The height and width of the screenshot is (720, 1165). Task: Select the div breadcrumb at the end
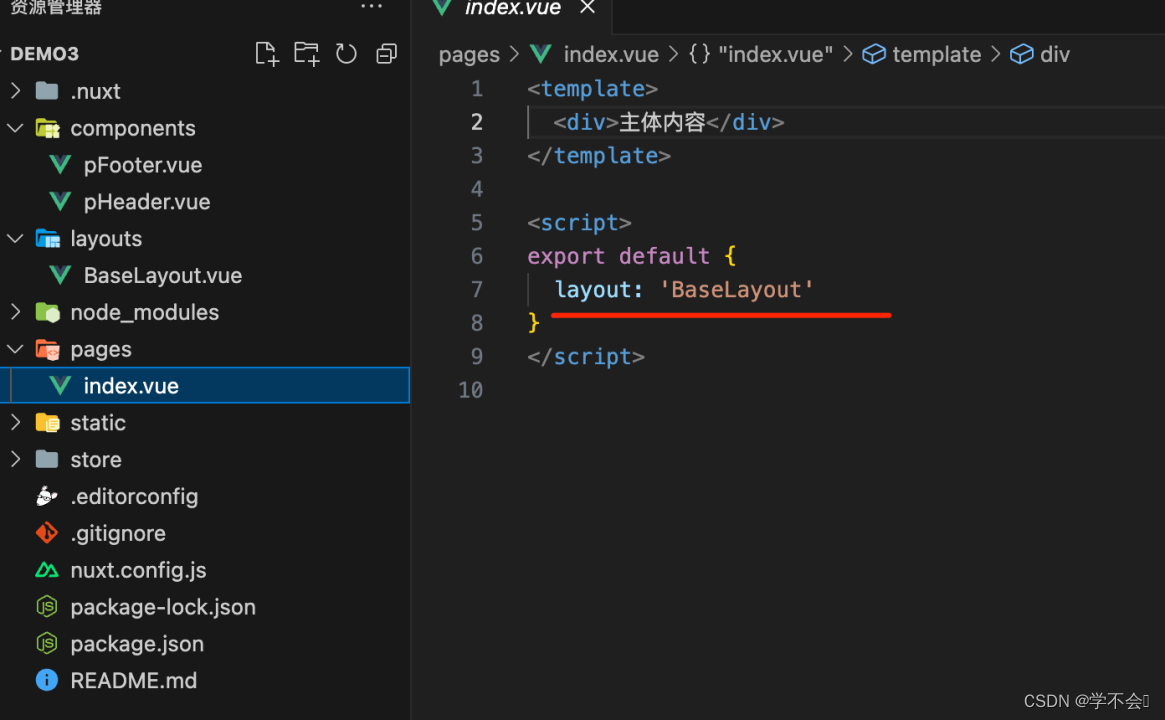coord(1053,54)
